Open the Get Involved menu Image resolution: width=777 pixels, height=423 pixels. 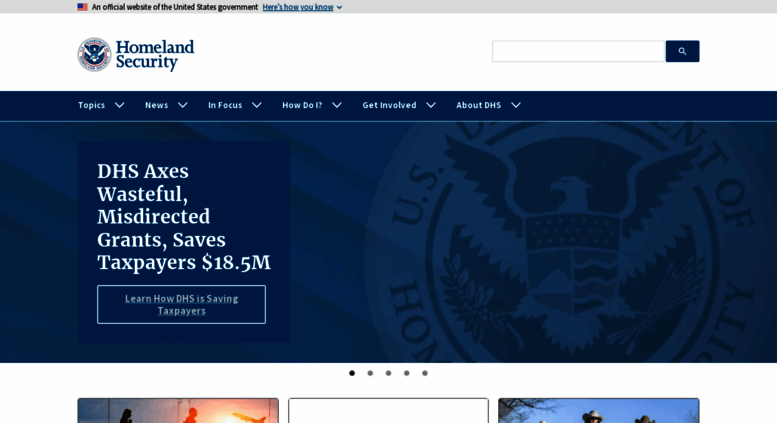click(389, 105)
